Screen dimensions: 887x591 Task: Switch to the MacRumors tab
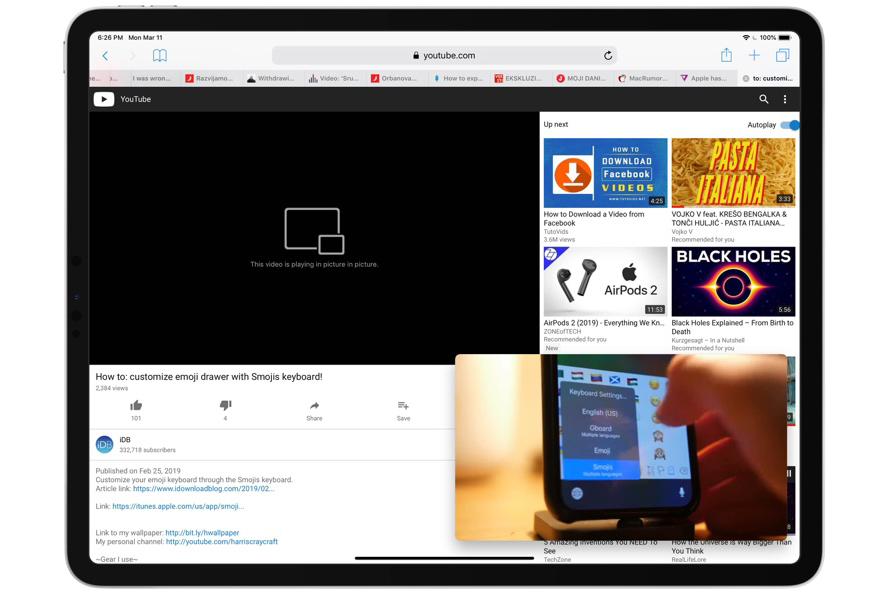click(x=644, y=78)
